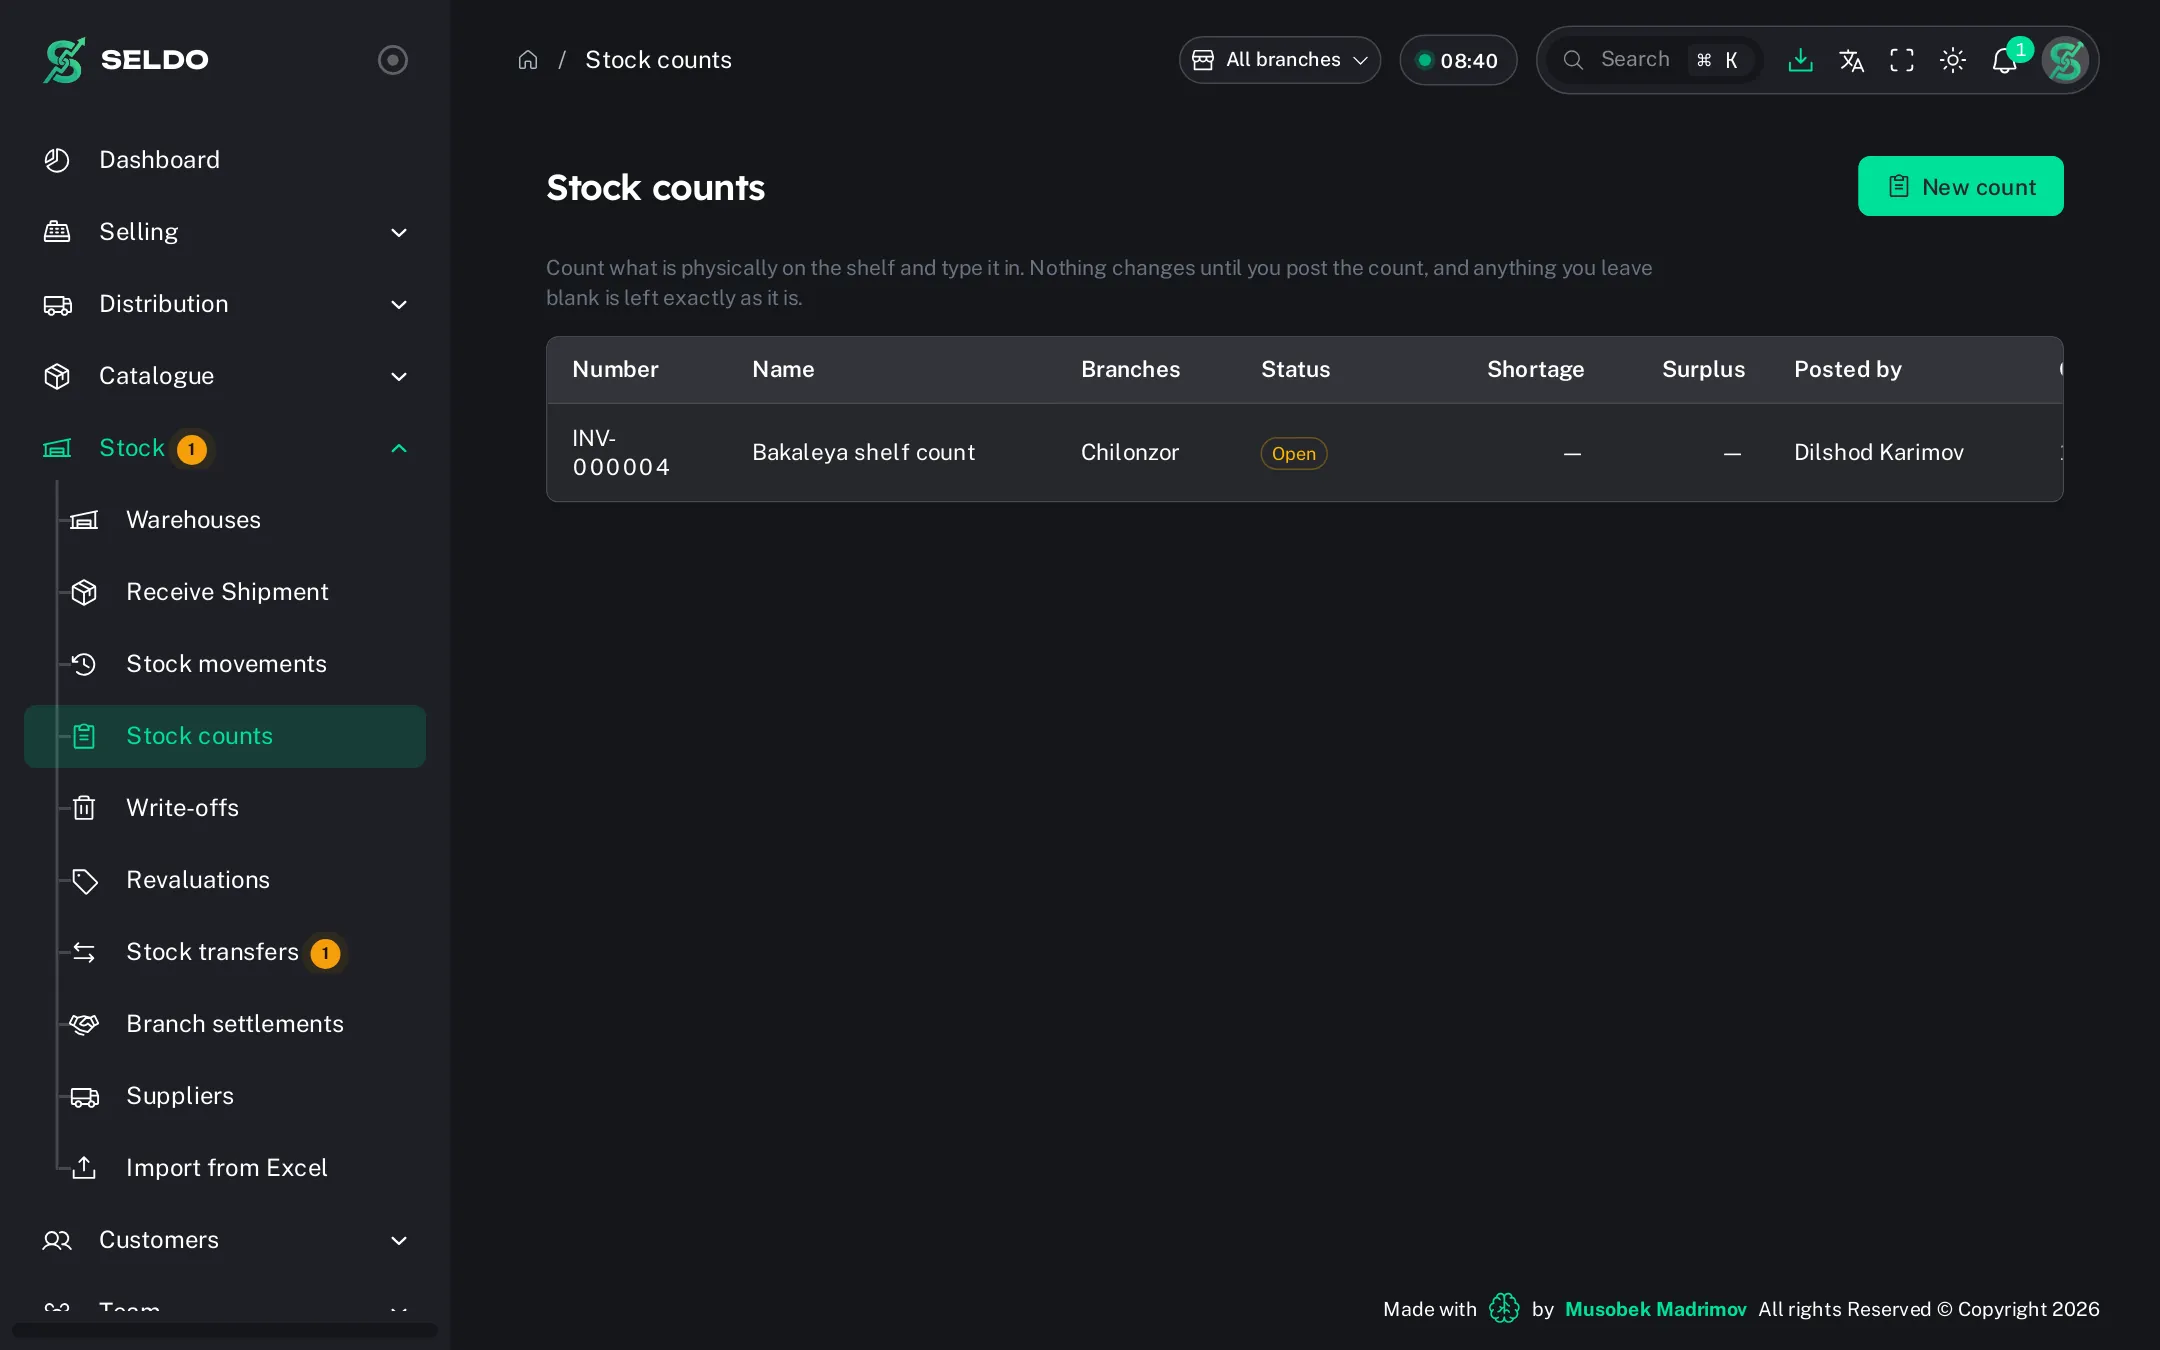This screenshot has height=1350, width=2160.
Task: Collapse the Stock menu chevron
Action: coord(399,448)
